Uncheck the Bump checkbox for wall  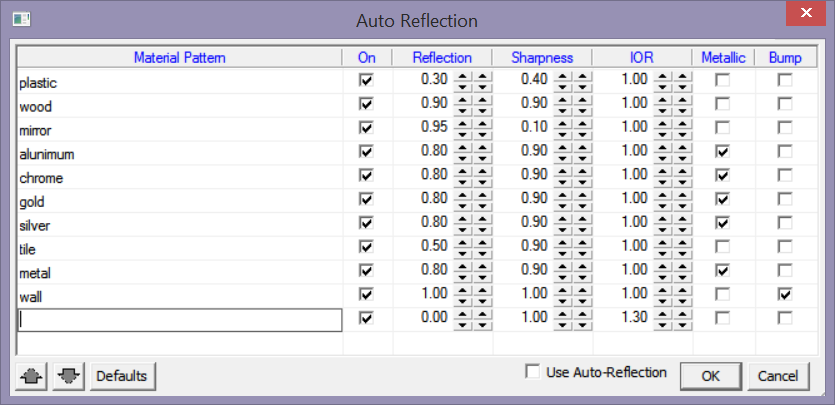coord(786,295)
